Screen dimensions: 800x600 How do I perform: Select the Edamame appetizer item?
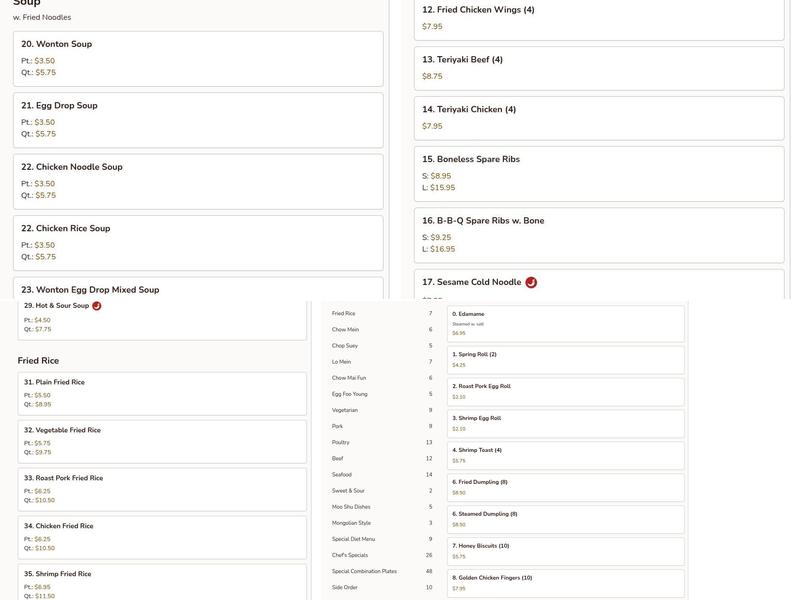click(565, 324)
